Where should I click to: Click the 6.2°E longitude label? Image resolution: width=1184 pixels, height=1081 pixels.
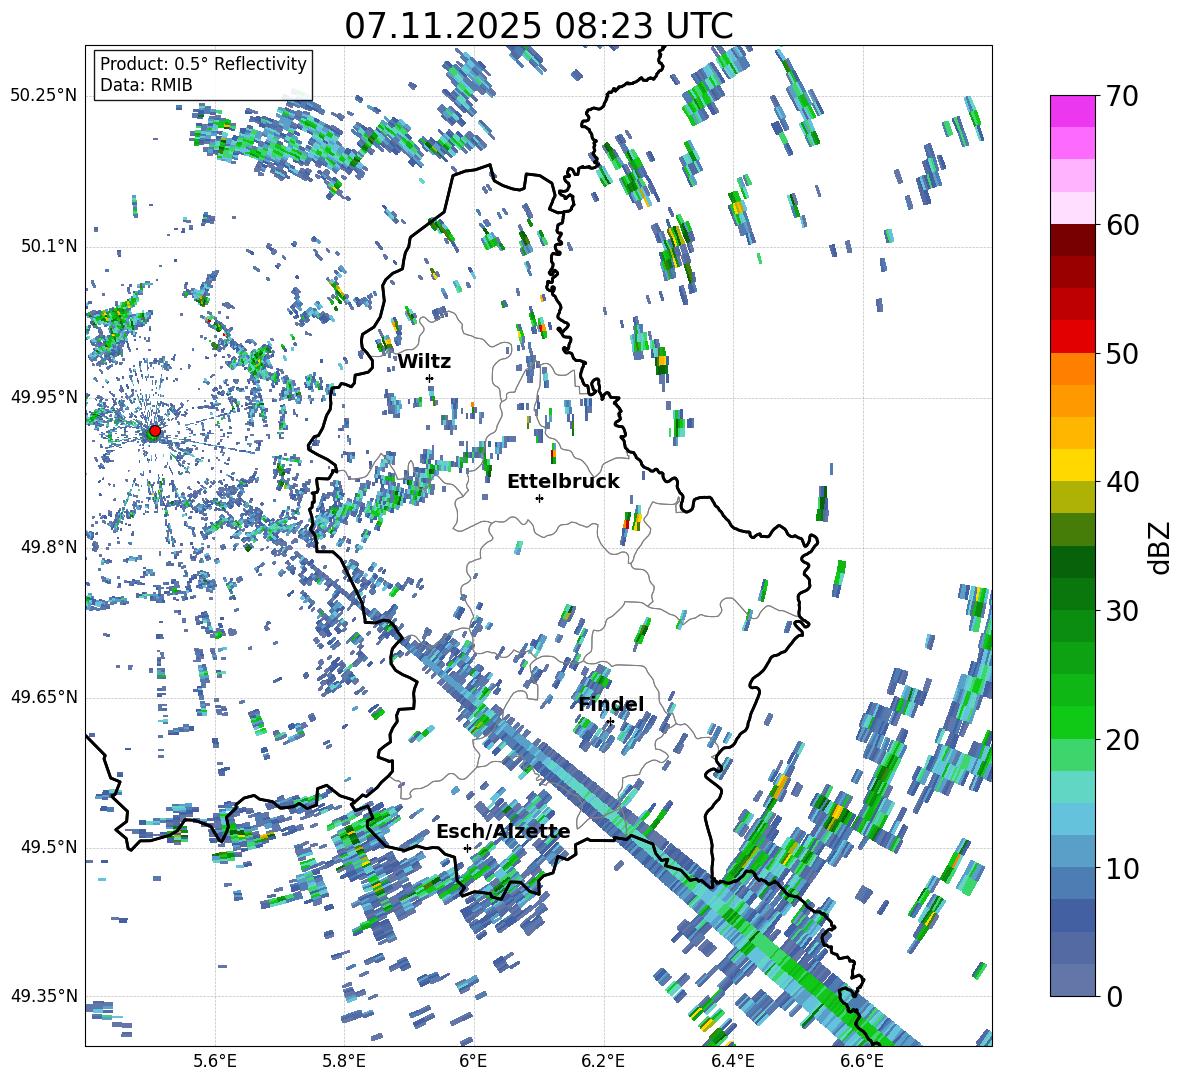click(x=603, y=1061)
